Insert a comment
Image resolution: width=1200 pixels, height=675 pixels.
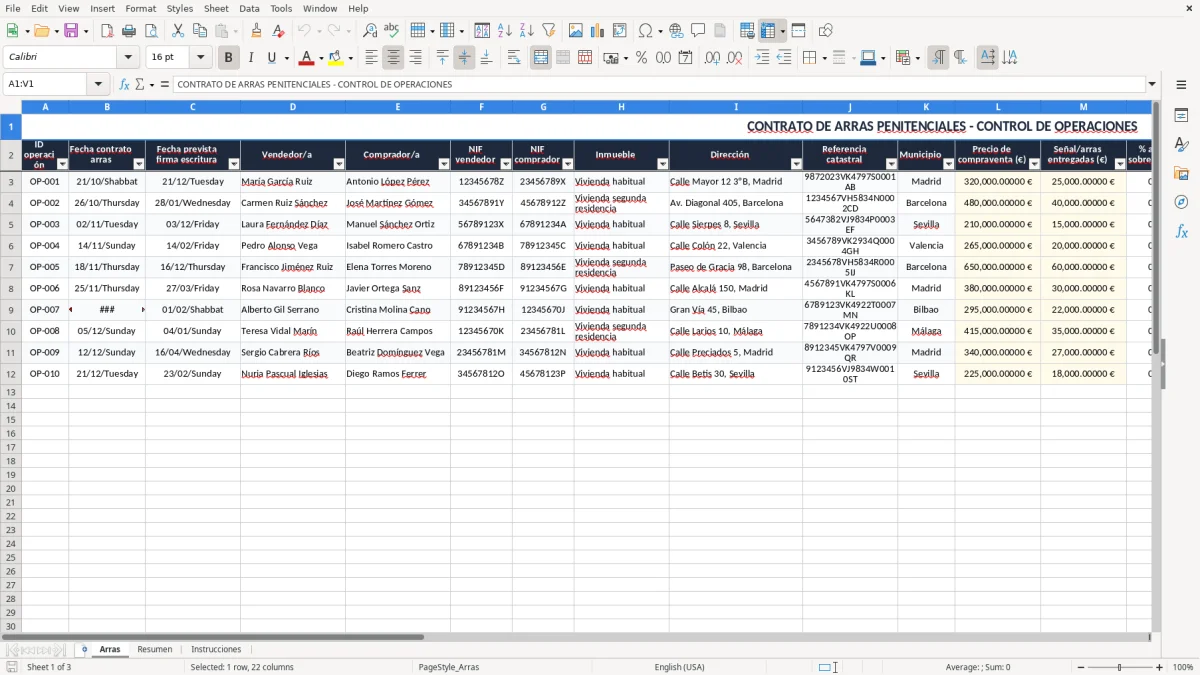click(x=698, y=31)
